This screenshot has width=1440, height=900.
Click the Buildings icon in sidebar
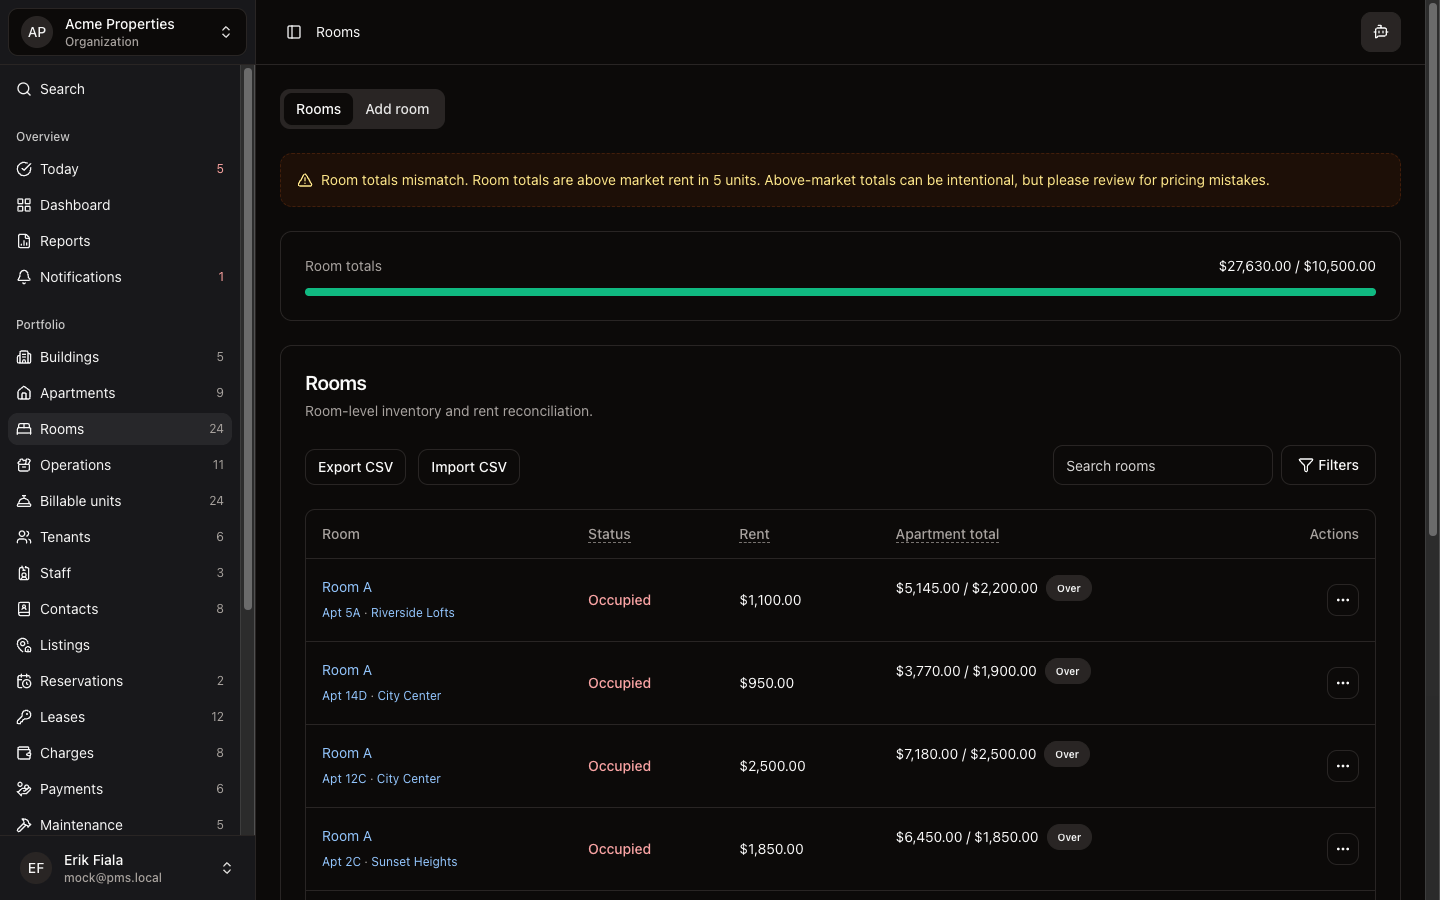pos(24,357)
